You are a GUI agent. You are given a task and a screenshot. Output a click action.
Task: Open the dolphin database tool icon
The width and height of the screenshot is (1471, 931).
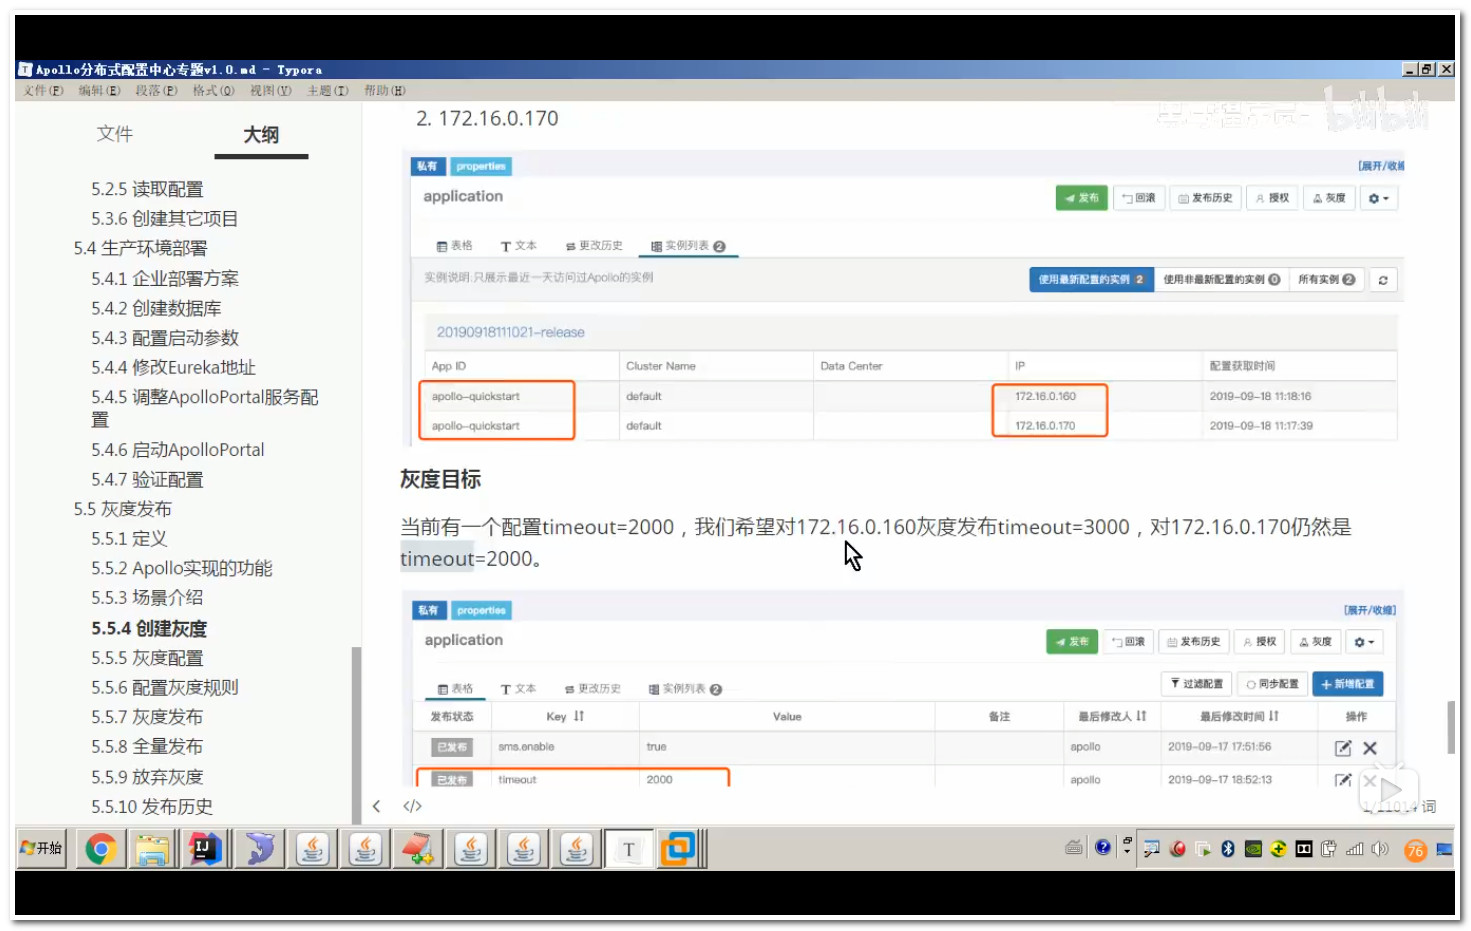click(x=260, y=849)
